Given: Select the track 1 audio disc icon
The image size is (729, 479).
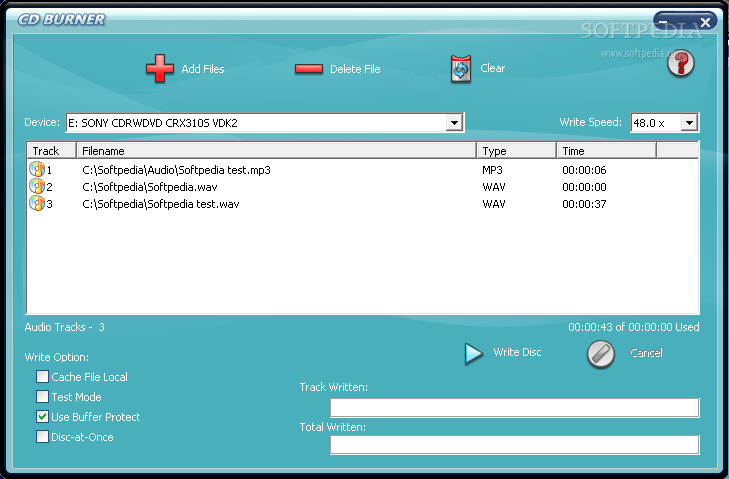Looking at the screenshot, I should click(37, 169).
